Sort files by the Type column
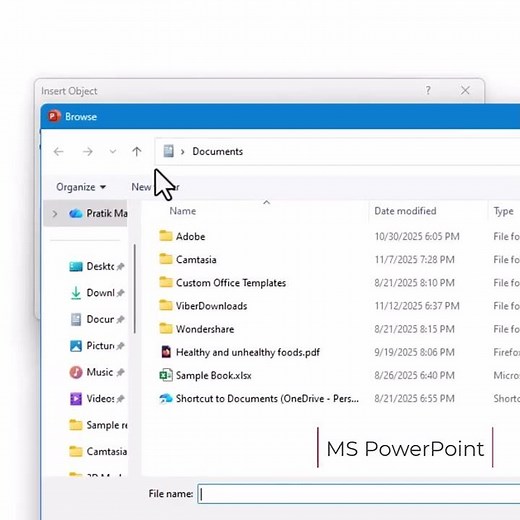 (x=503, y=211)
